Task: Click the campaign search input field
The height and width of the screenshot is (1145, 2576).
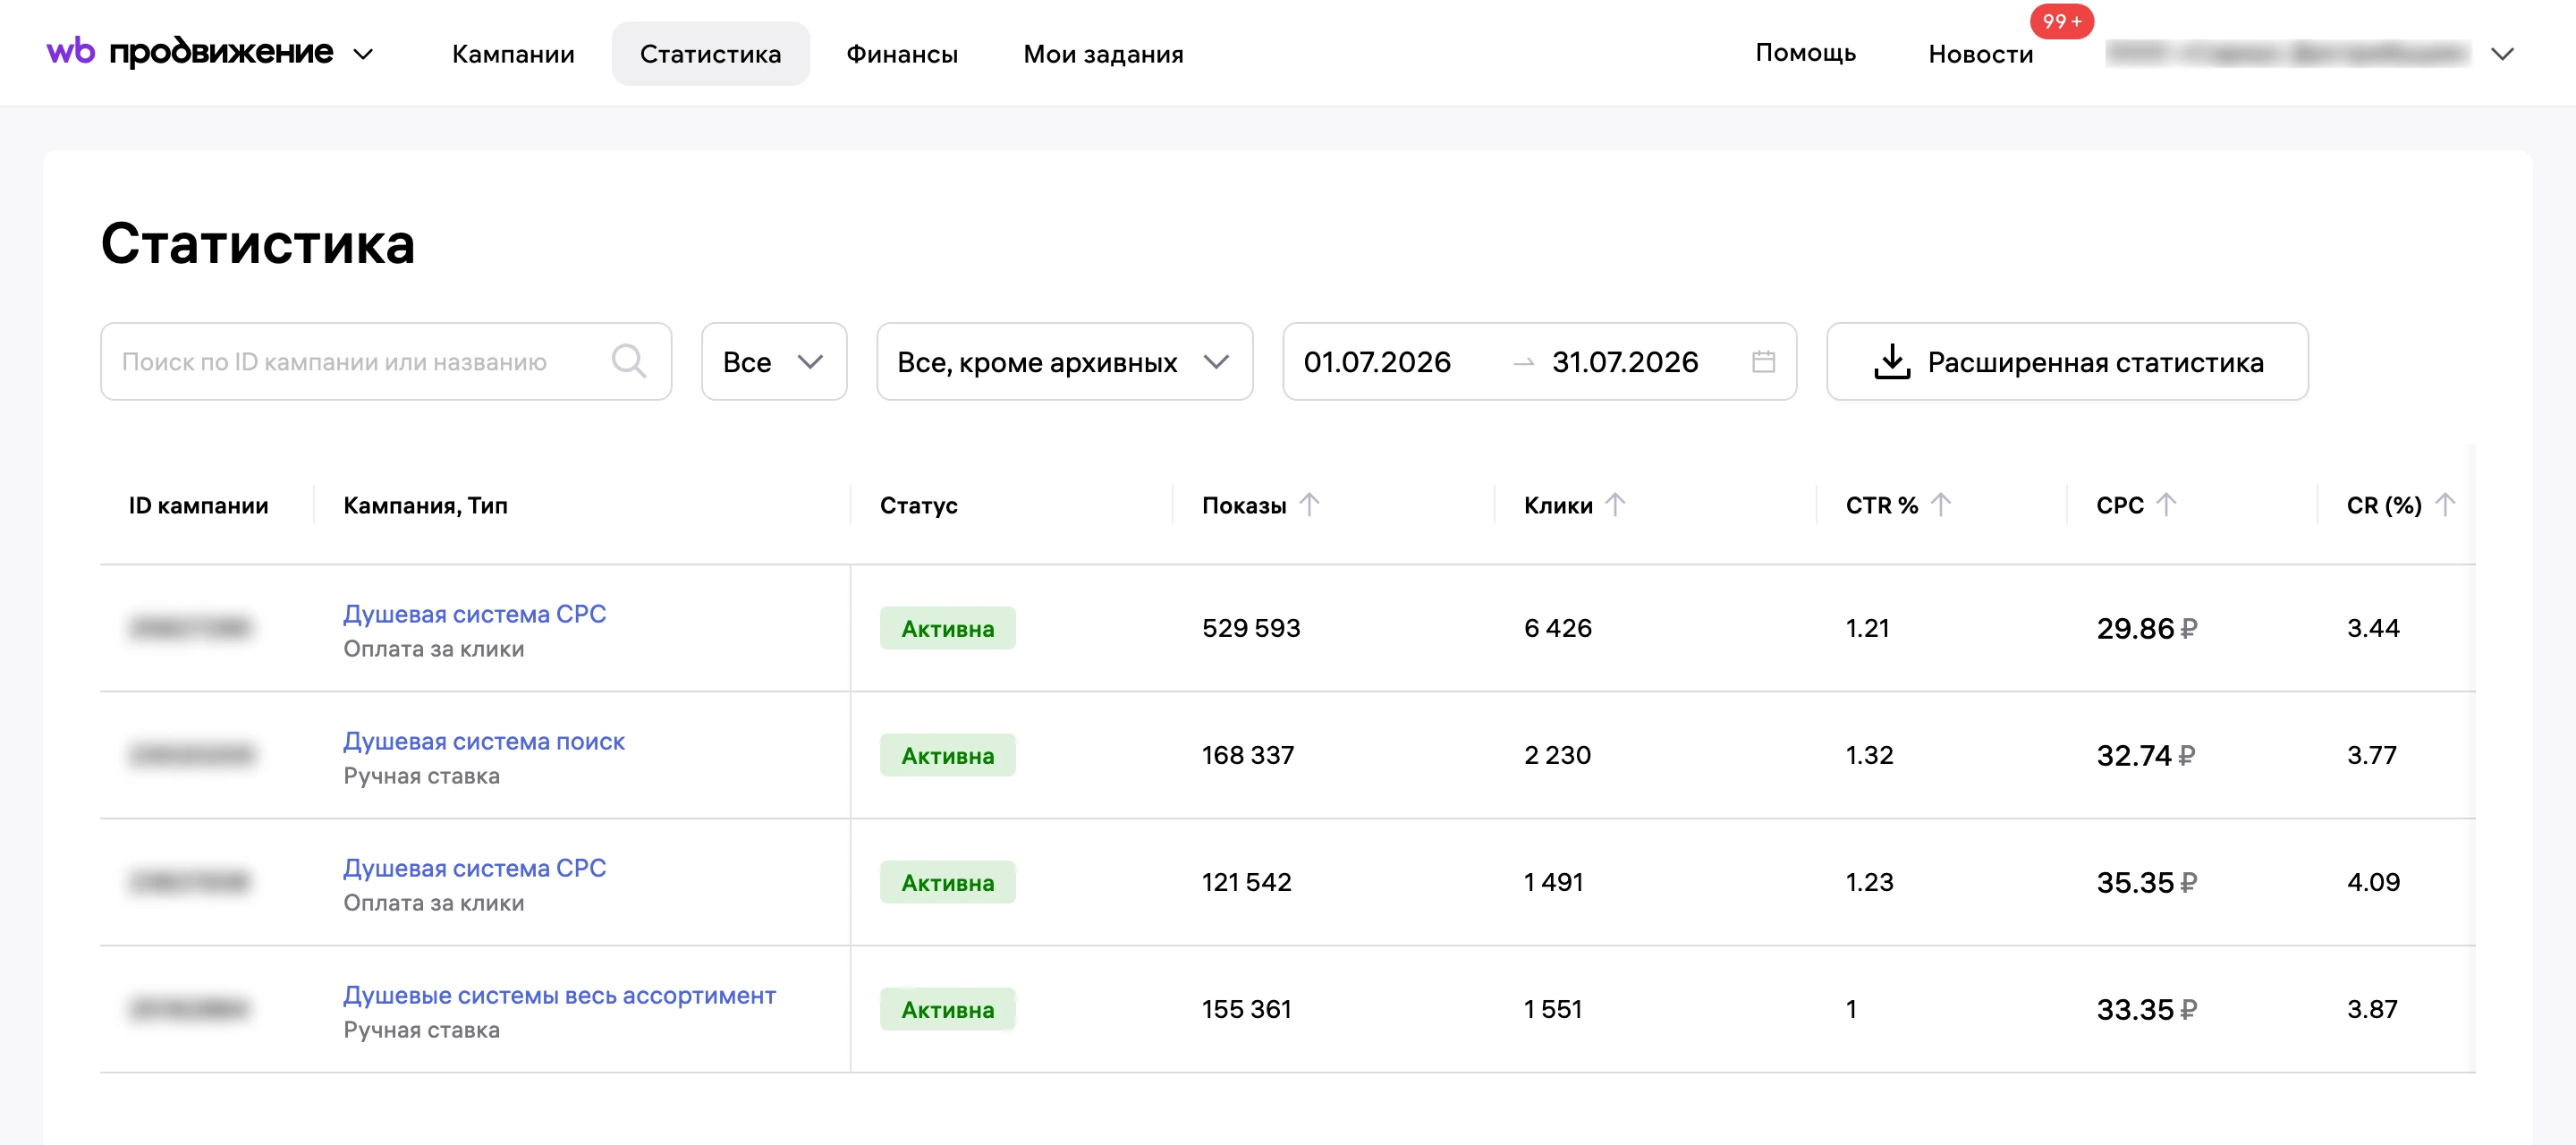Action: [x=386, y=361]
